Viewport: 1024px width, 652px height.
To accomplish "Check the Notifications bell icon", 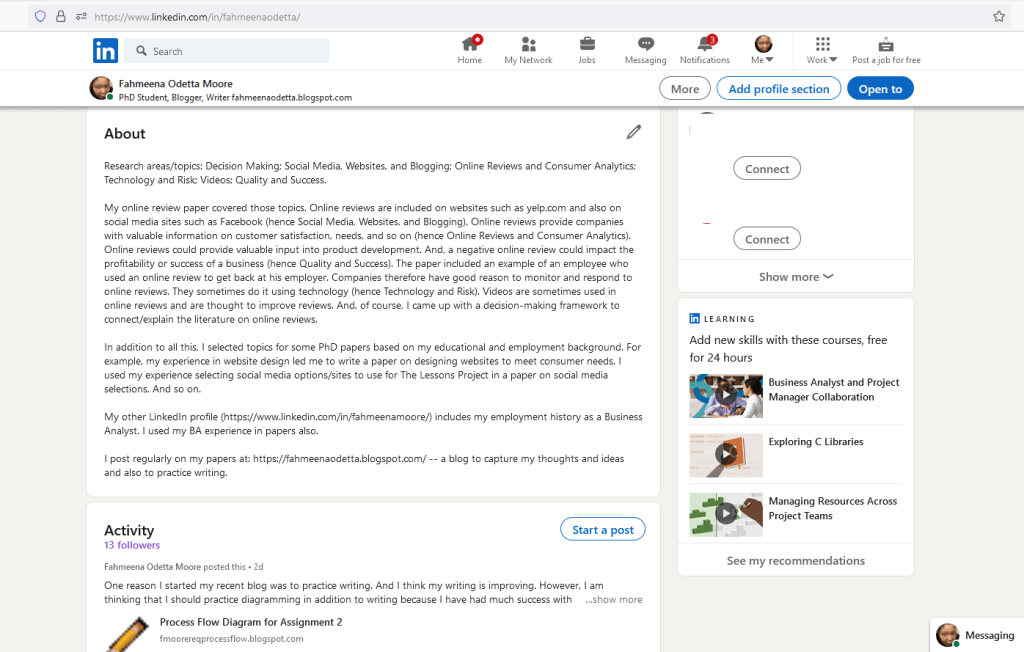I will click(705, 45).
